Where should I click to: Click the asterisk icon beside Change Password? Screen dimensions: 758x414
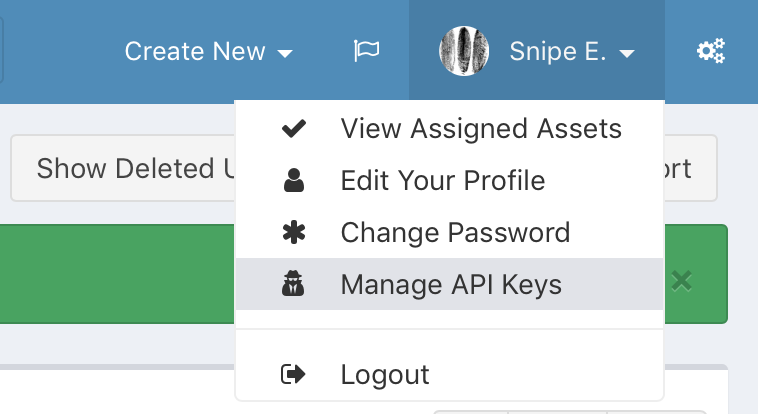pyautogui.click(x=294, y=232)
